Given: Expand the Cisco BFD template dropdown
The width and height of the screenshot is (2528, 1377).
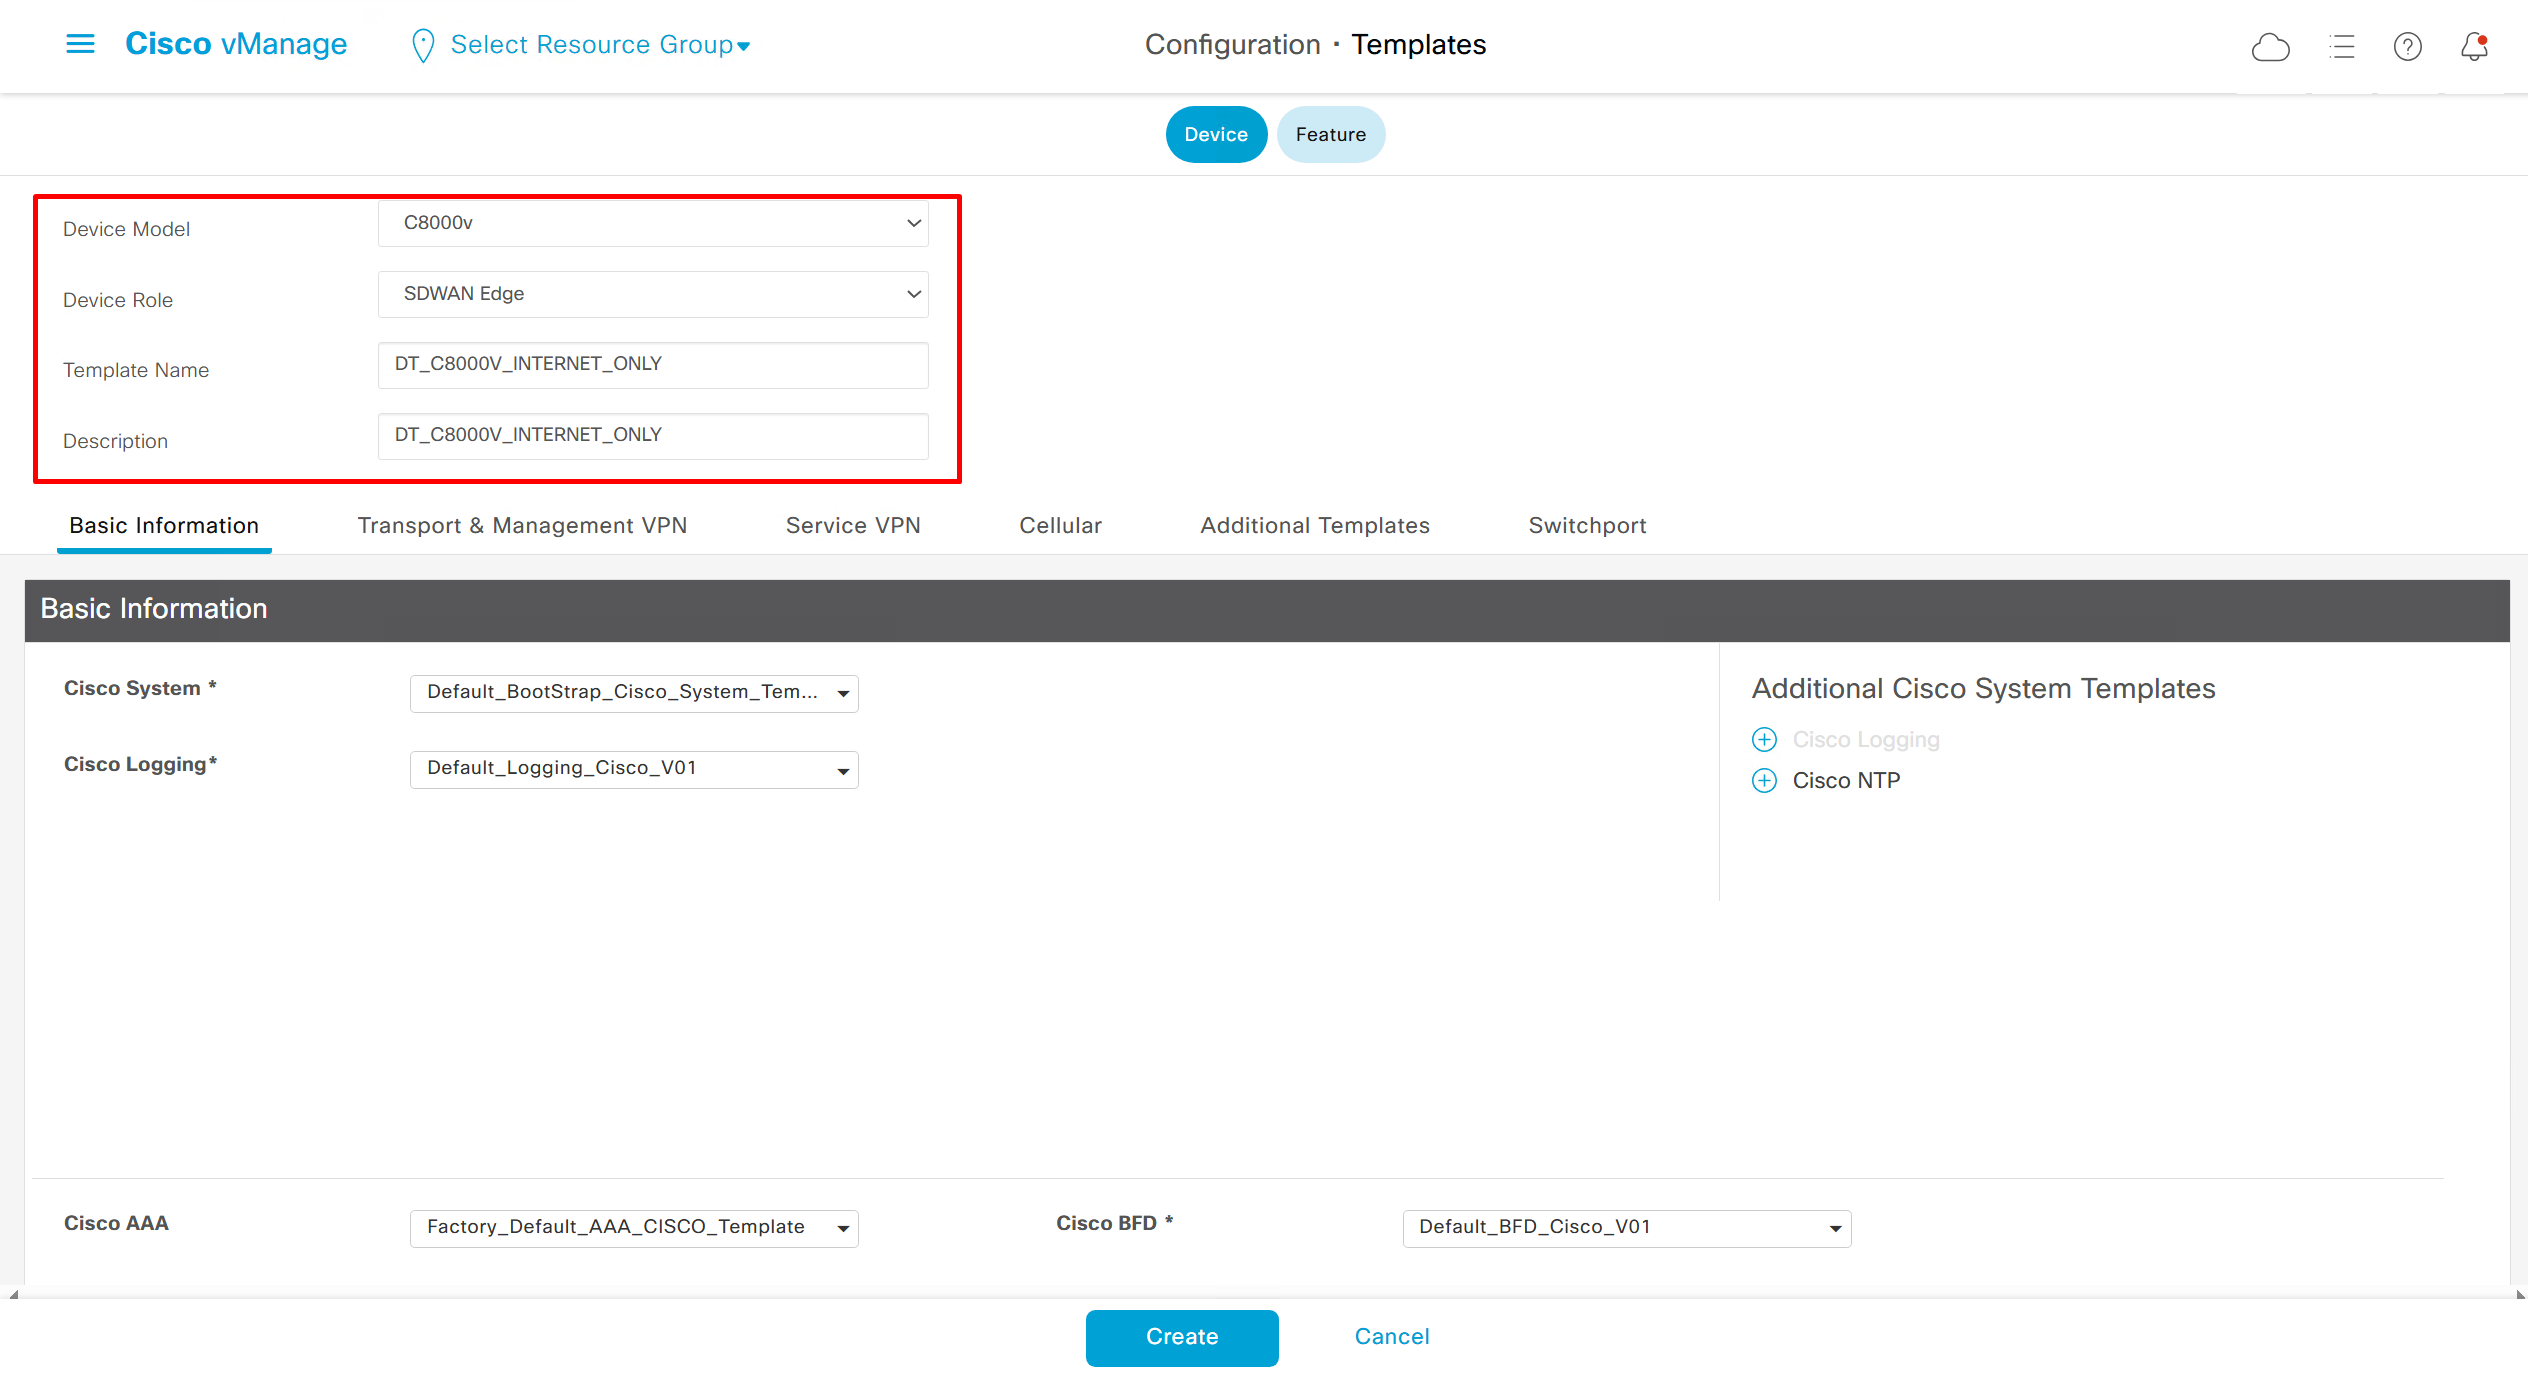Looking at the screenshot, I should pyautogui.click(x=1626, y=1228).
